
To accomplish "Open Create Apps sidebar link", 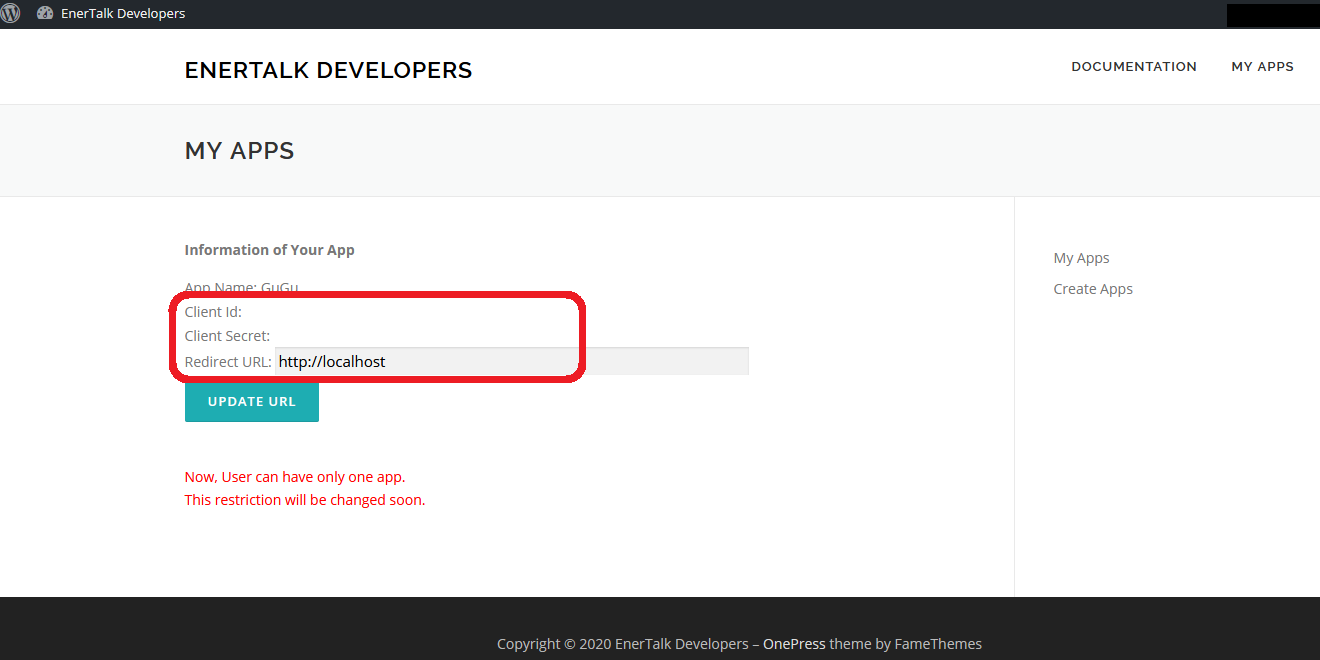I will [1093, 289].
